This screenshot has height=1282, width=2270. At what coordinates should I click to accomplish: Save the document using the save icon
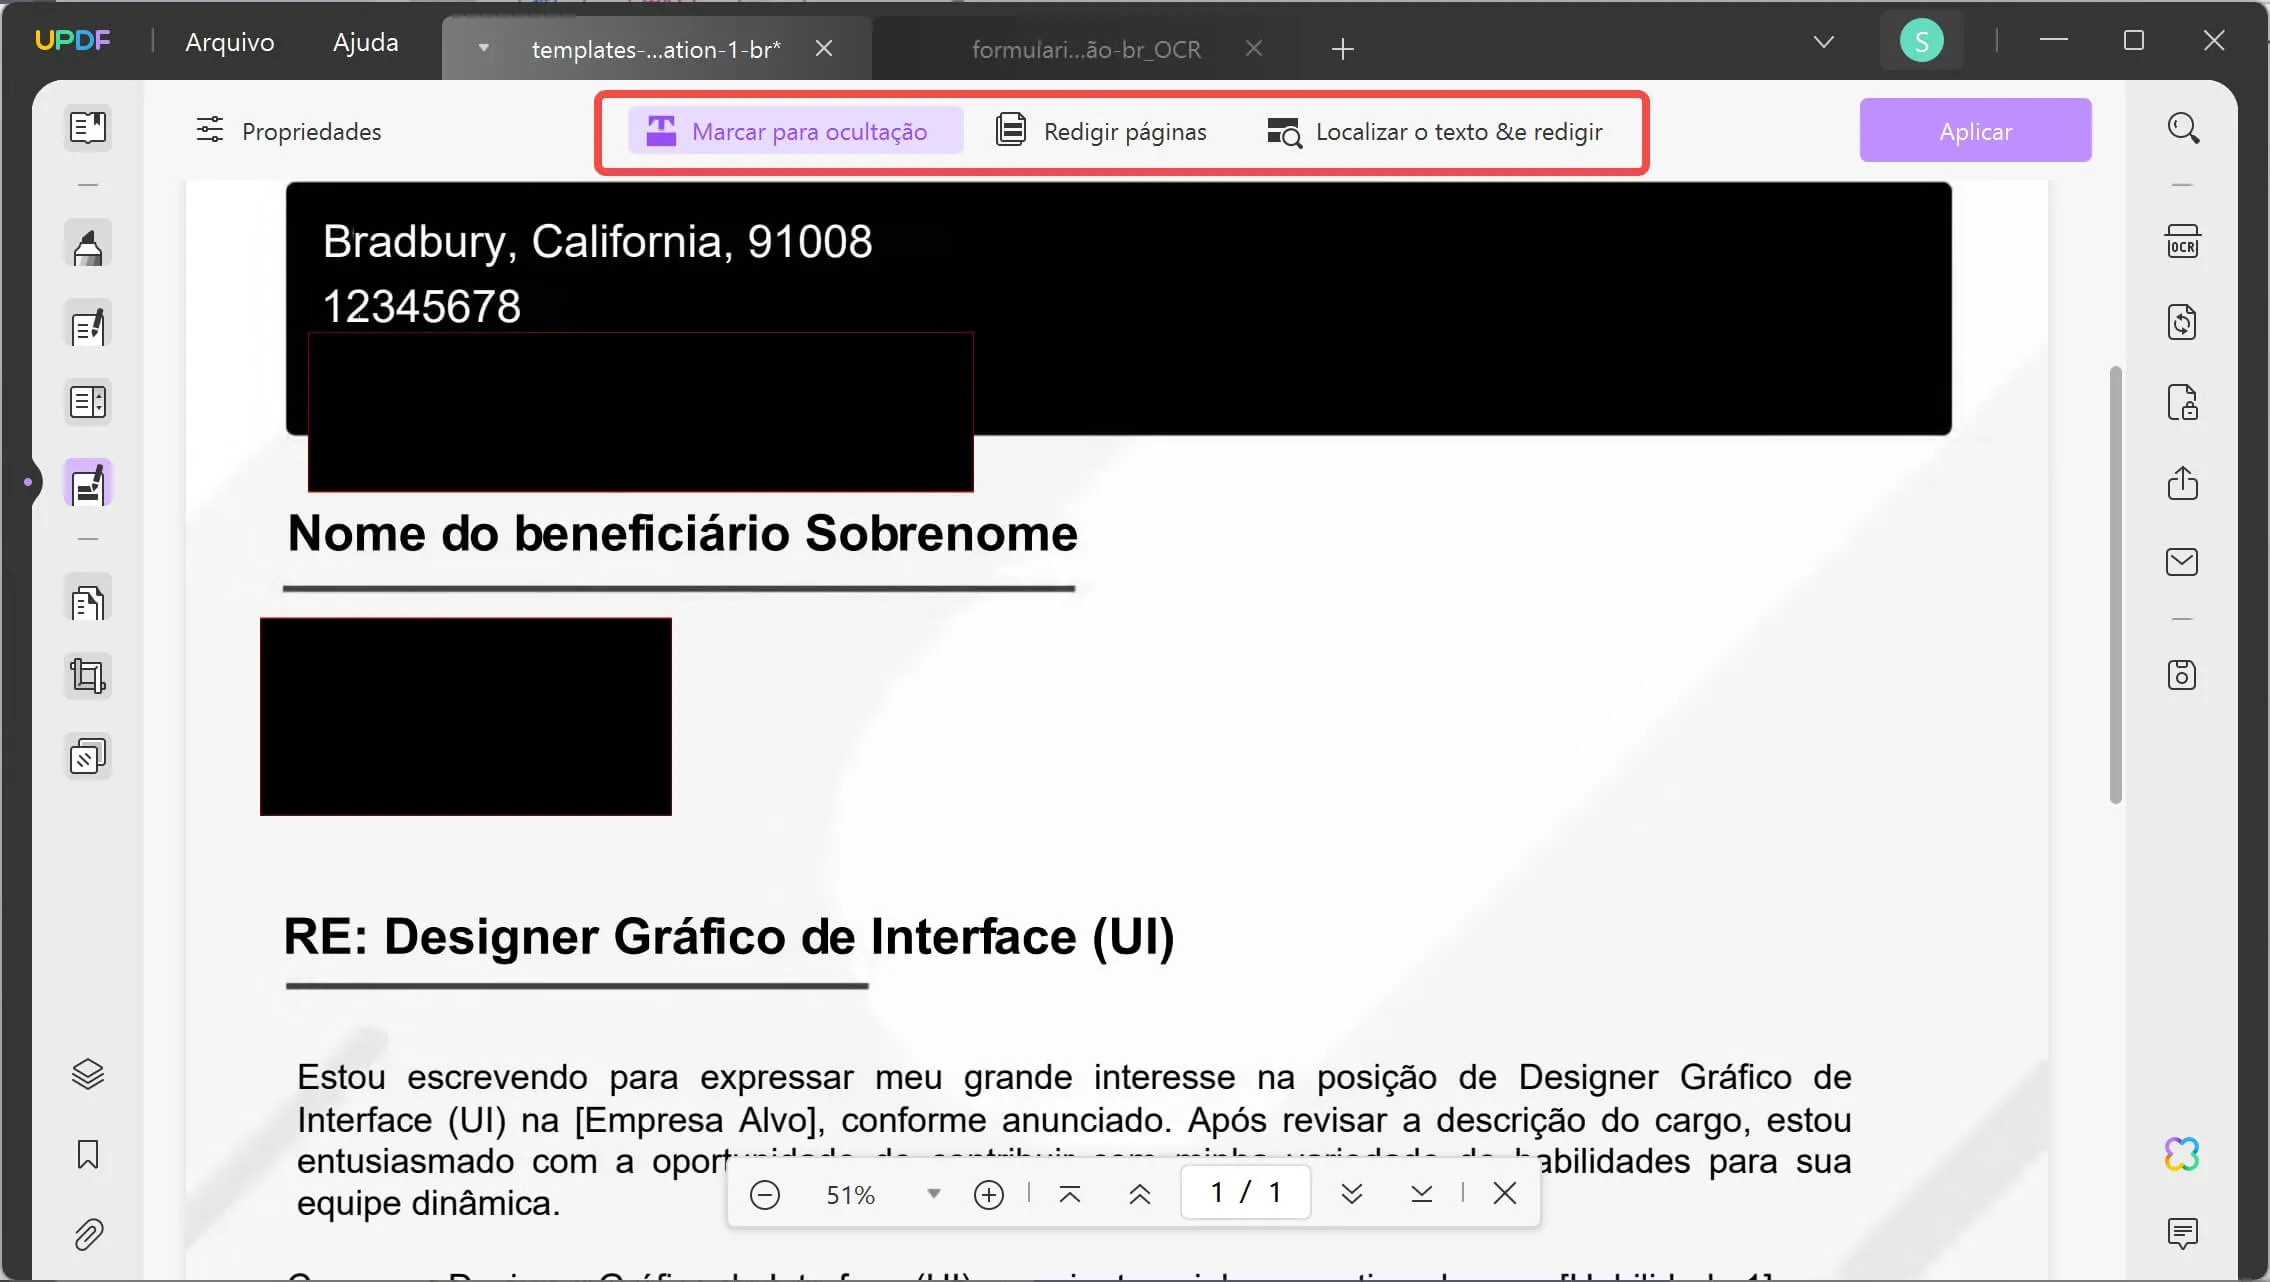point(2184,675)
